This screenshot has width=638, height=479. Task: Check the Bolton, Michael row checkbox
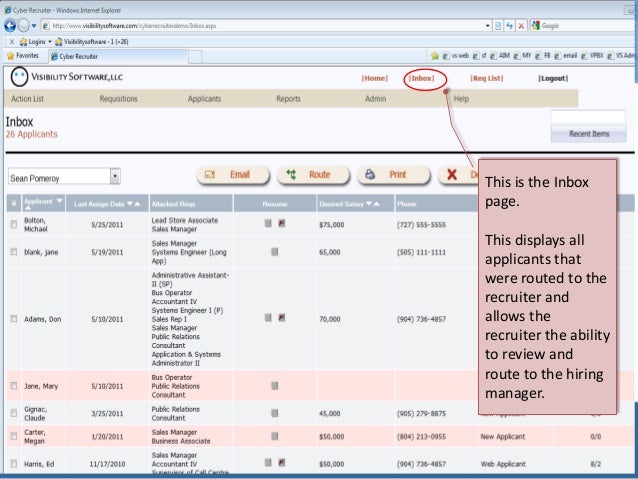tap(14, 224)
